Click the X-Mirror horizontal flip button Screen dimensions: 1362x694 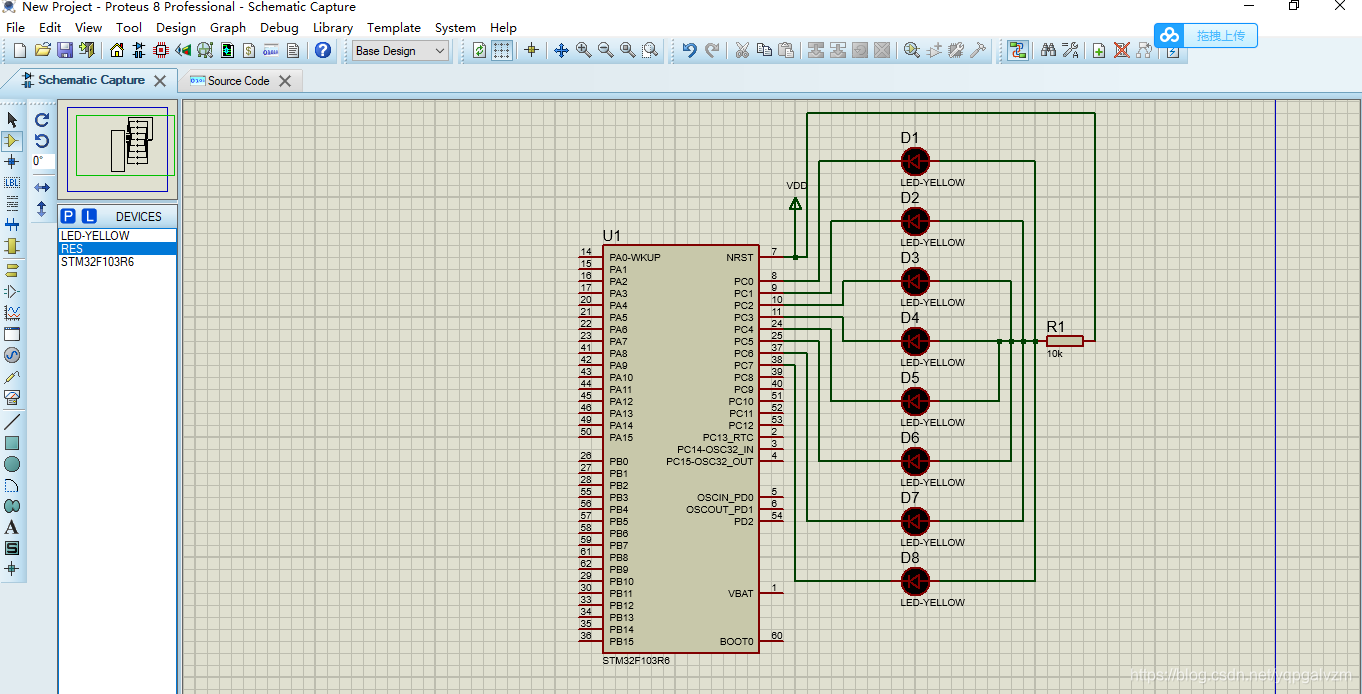click(x=42, y=187)
